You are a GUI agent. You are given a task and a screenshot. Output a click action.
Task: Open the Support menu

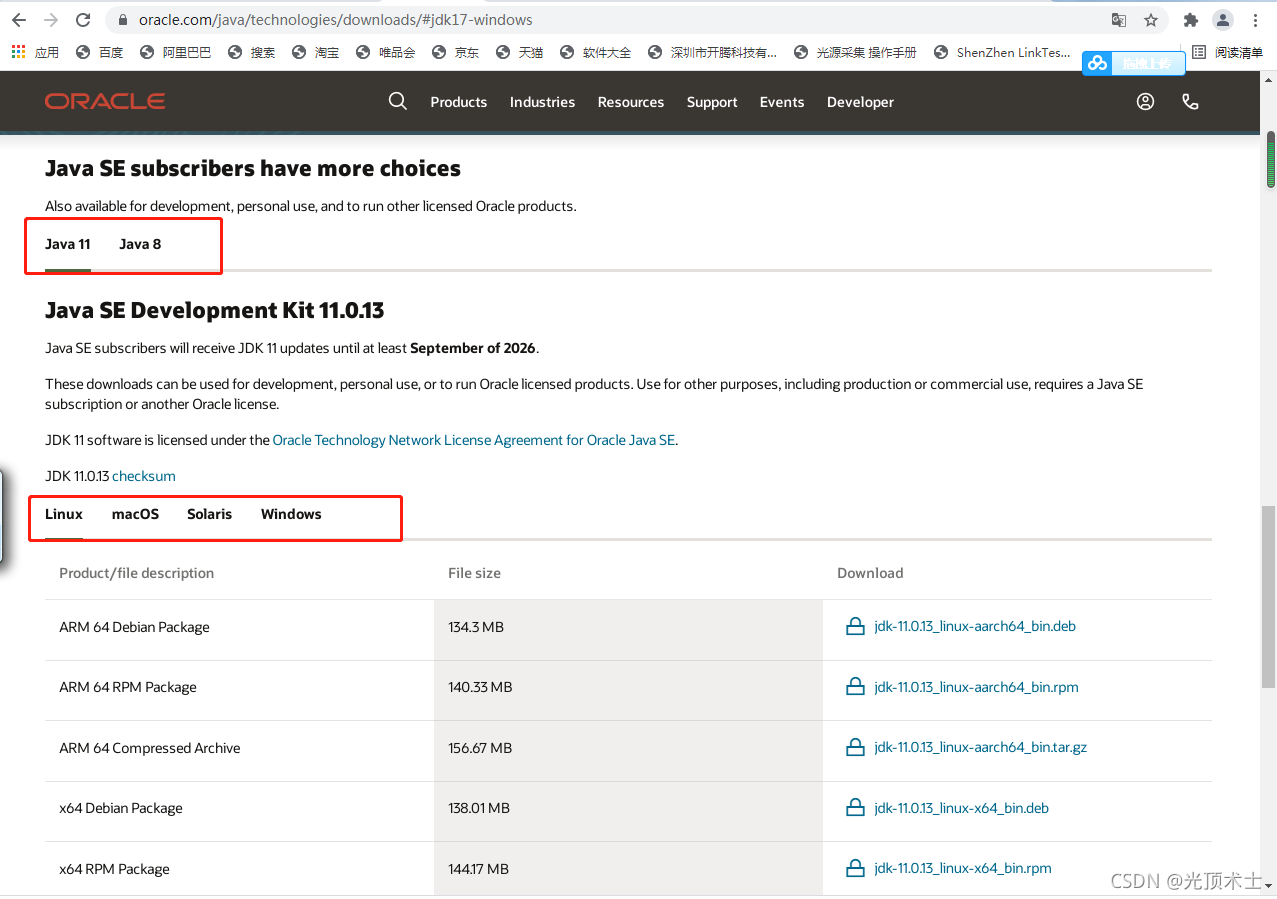click(x=712, y=102)
